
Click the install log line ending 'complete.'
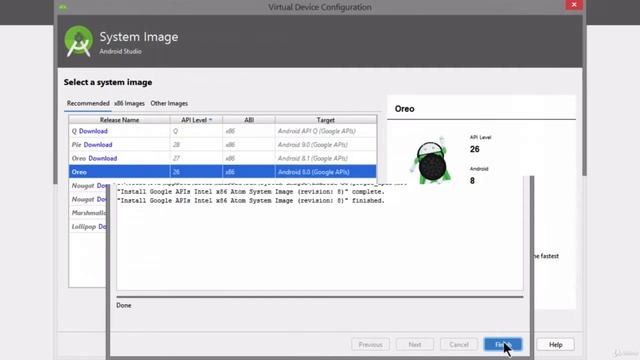pos(251,192)
